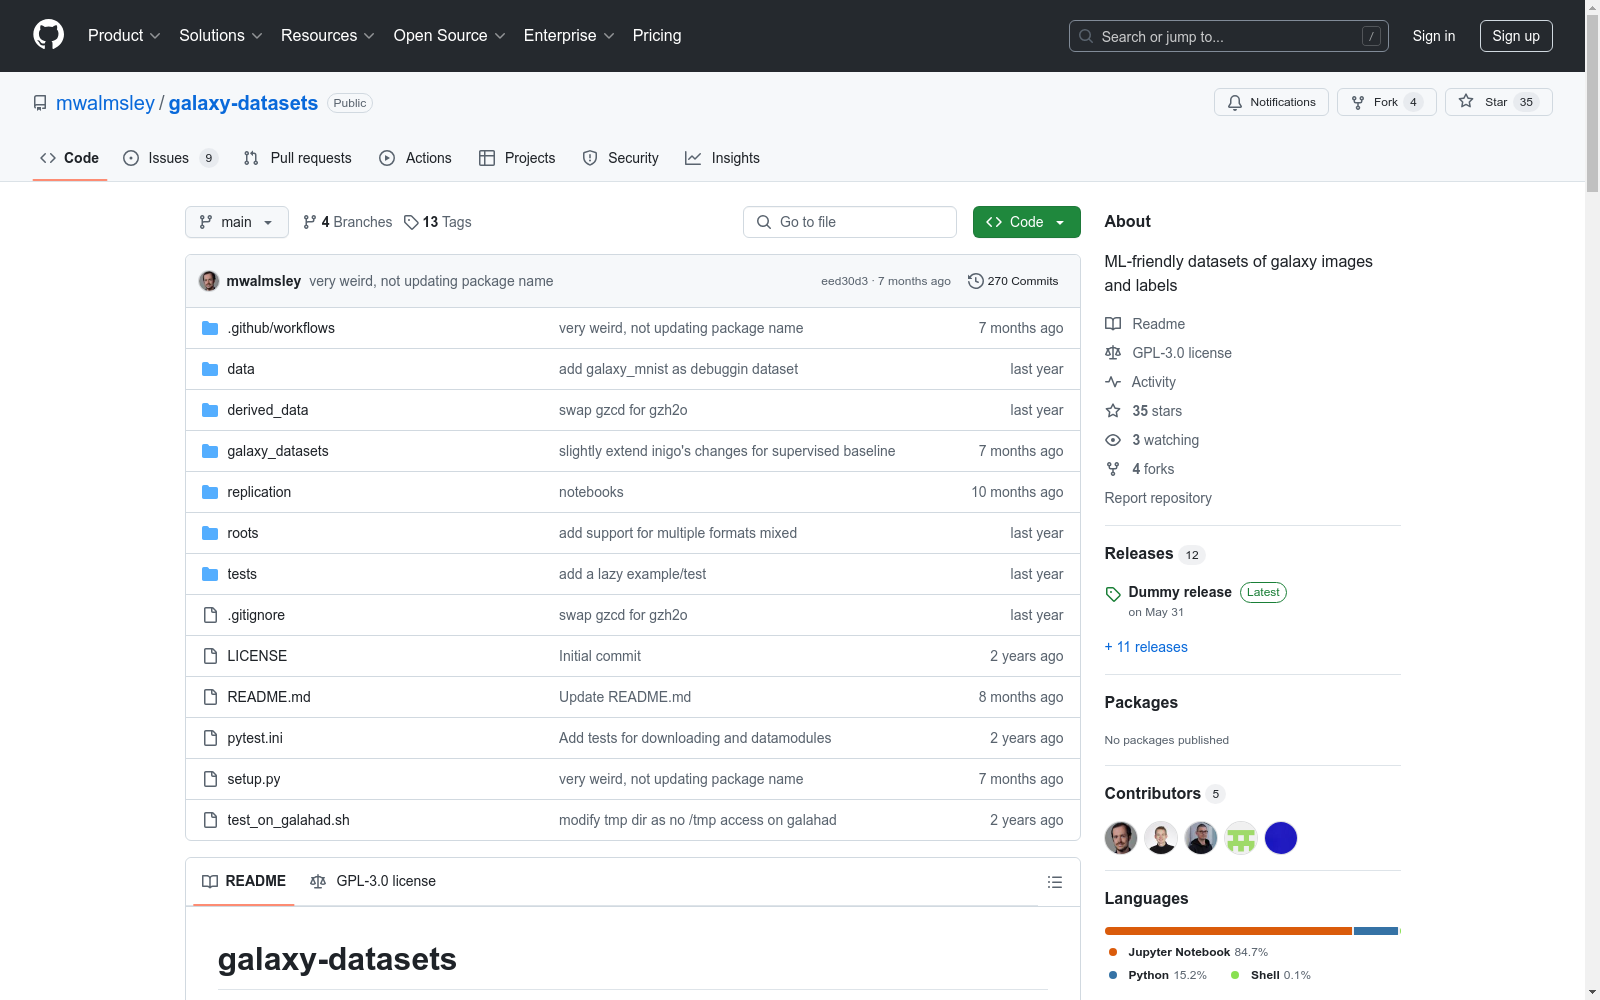Open the .gitignore file
This screenshot has width=1600, height=1000.
tap(256, 615)
